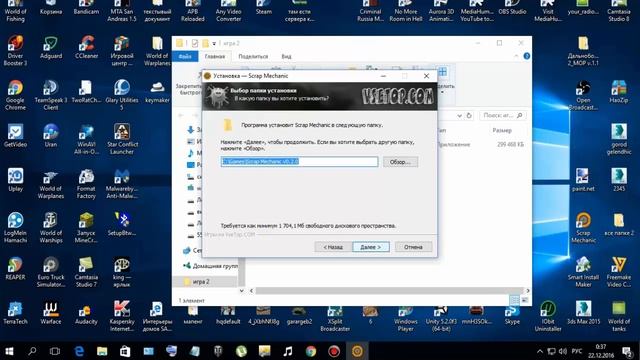The height and width of the screenshot is (360, 640).
Task: Click the Отмена button in installer
Action: click(413, 247)
